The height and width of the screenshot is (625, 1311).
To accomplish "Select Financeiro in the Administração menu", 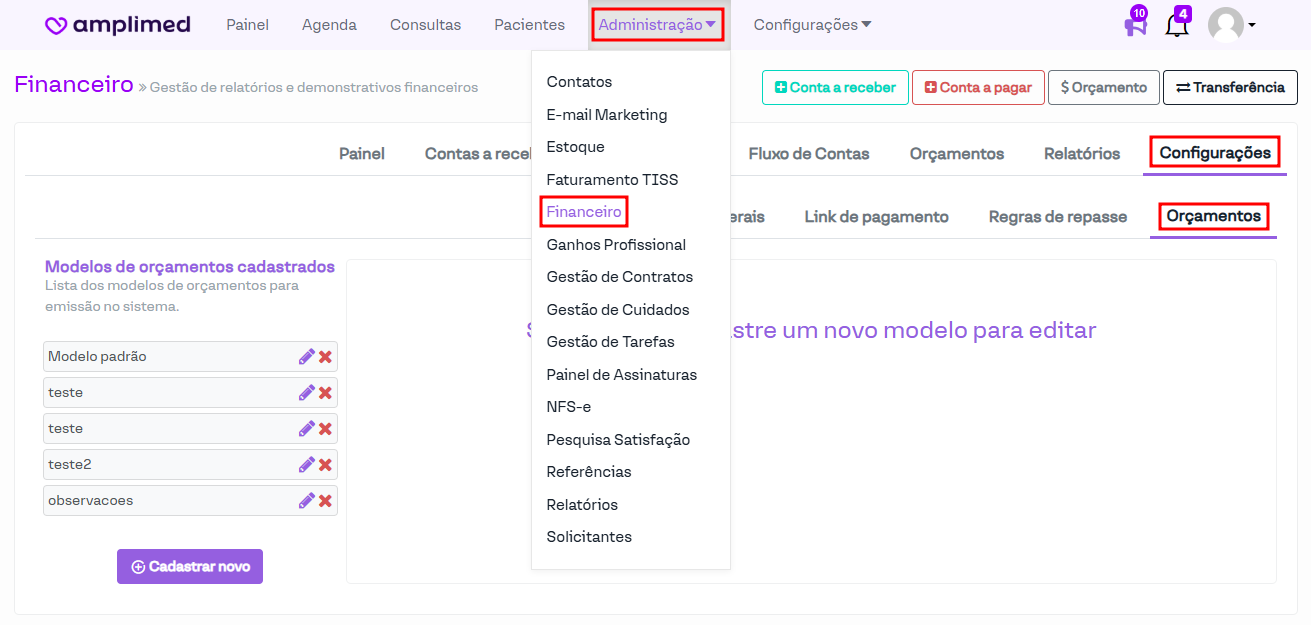I will click(584, 212).
